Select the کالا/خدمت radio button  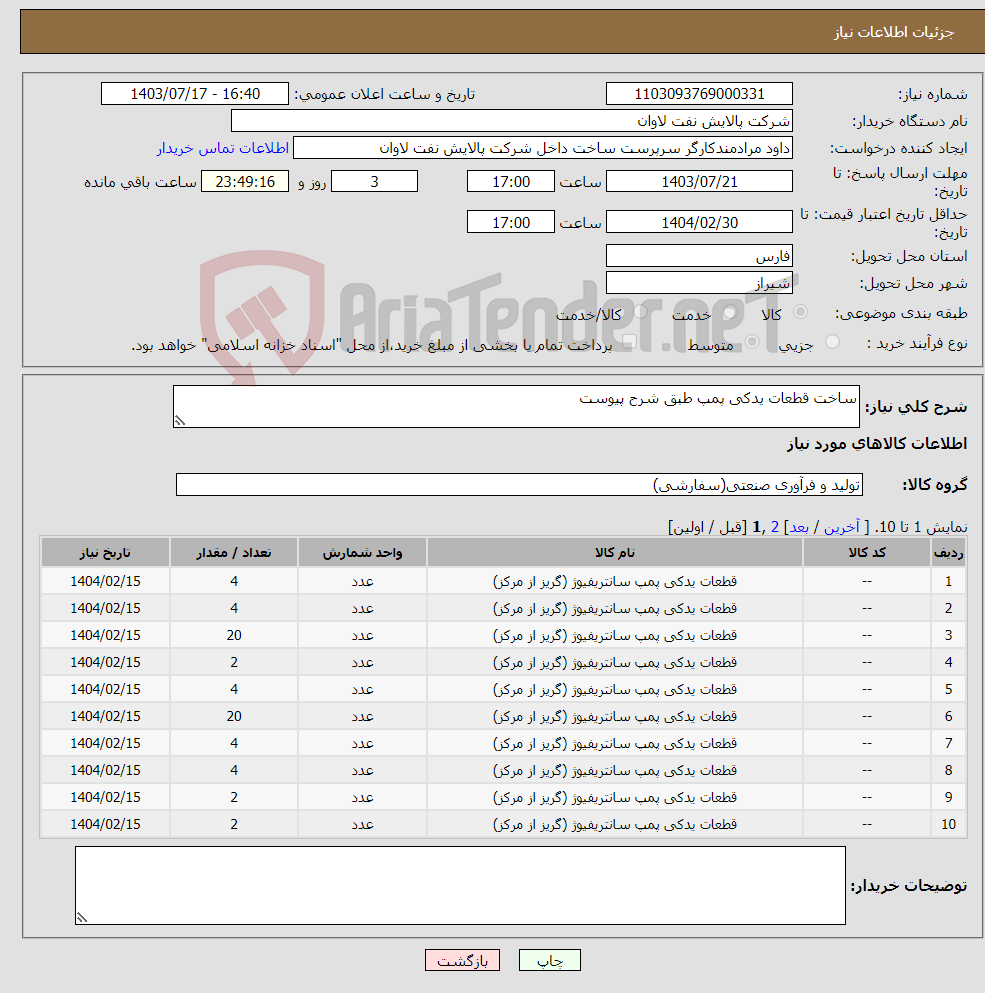[640, 312]
